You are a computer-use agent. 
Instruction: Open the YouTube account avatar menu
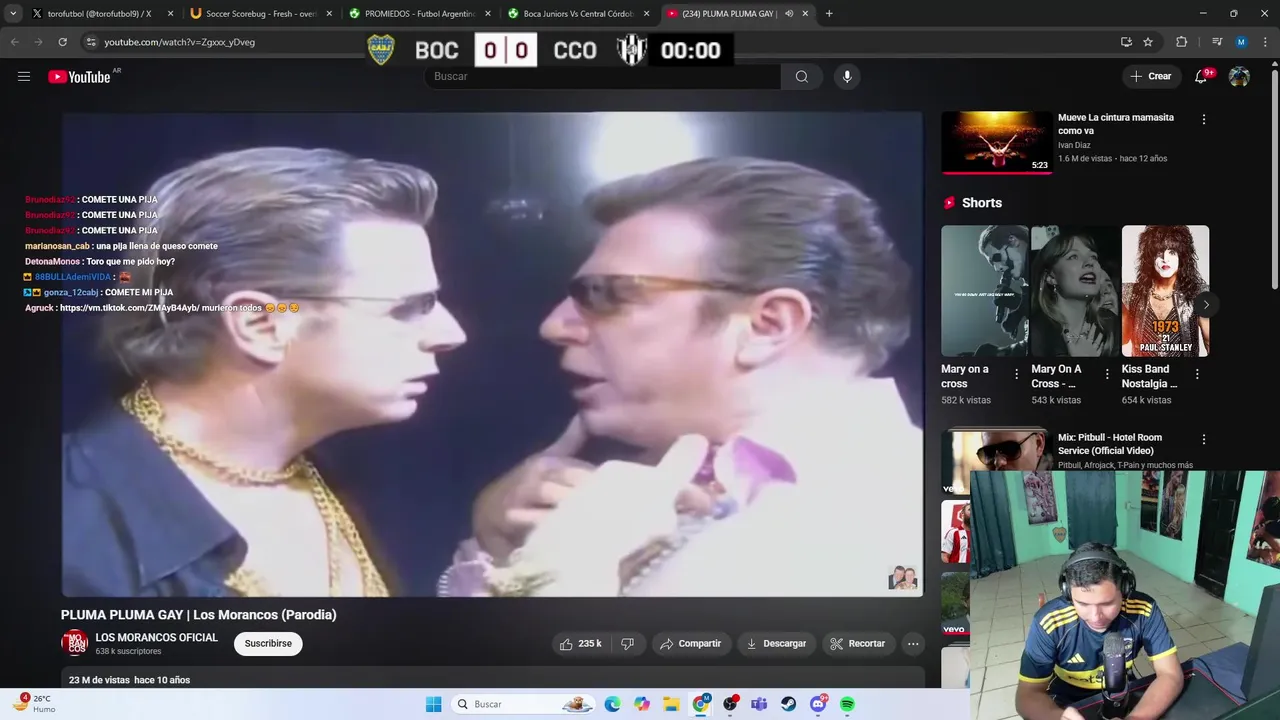(1239, 77)
